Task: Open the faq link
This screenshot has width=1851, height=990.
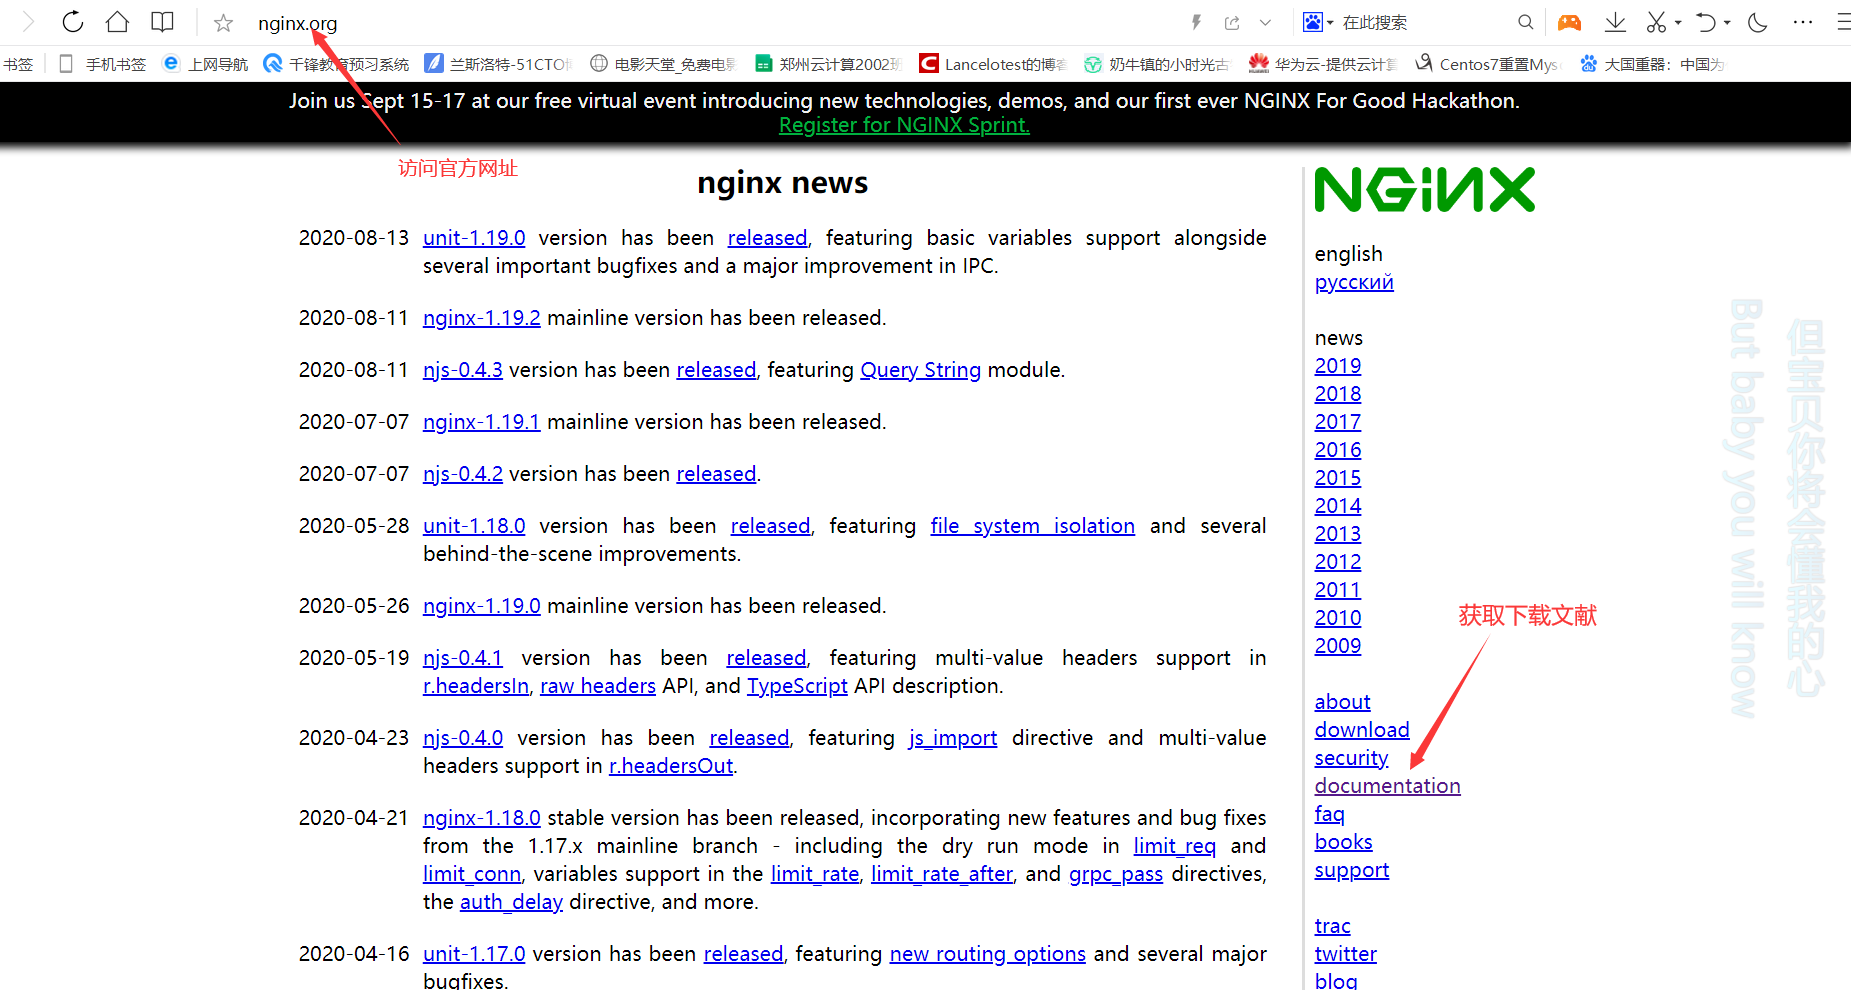Action: pyautogui.click(x=1330, y=814)
